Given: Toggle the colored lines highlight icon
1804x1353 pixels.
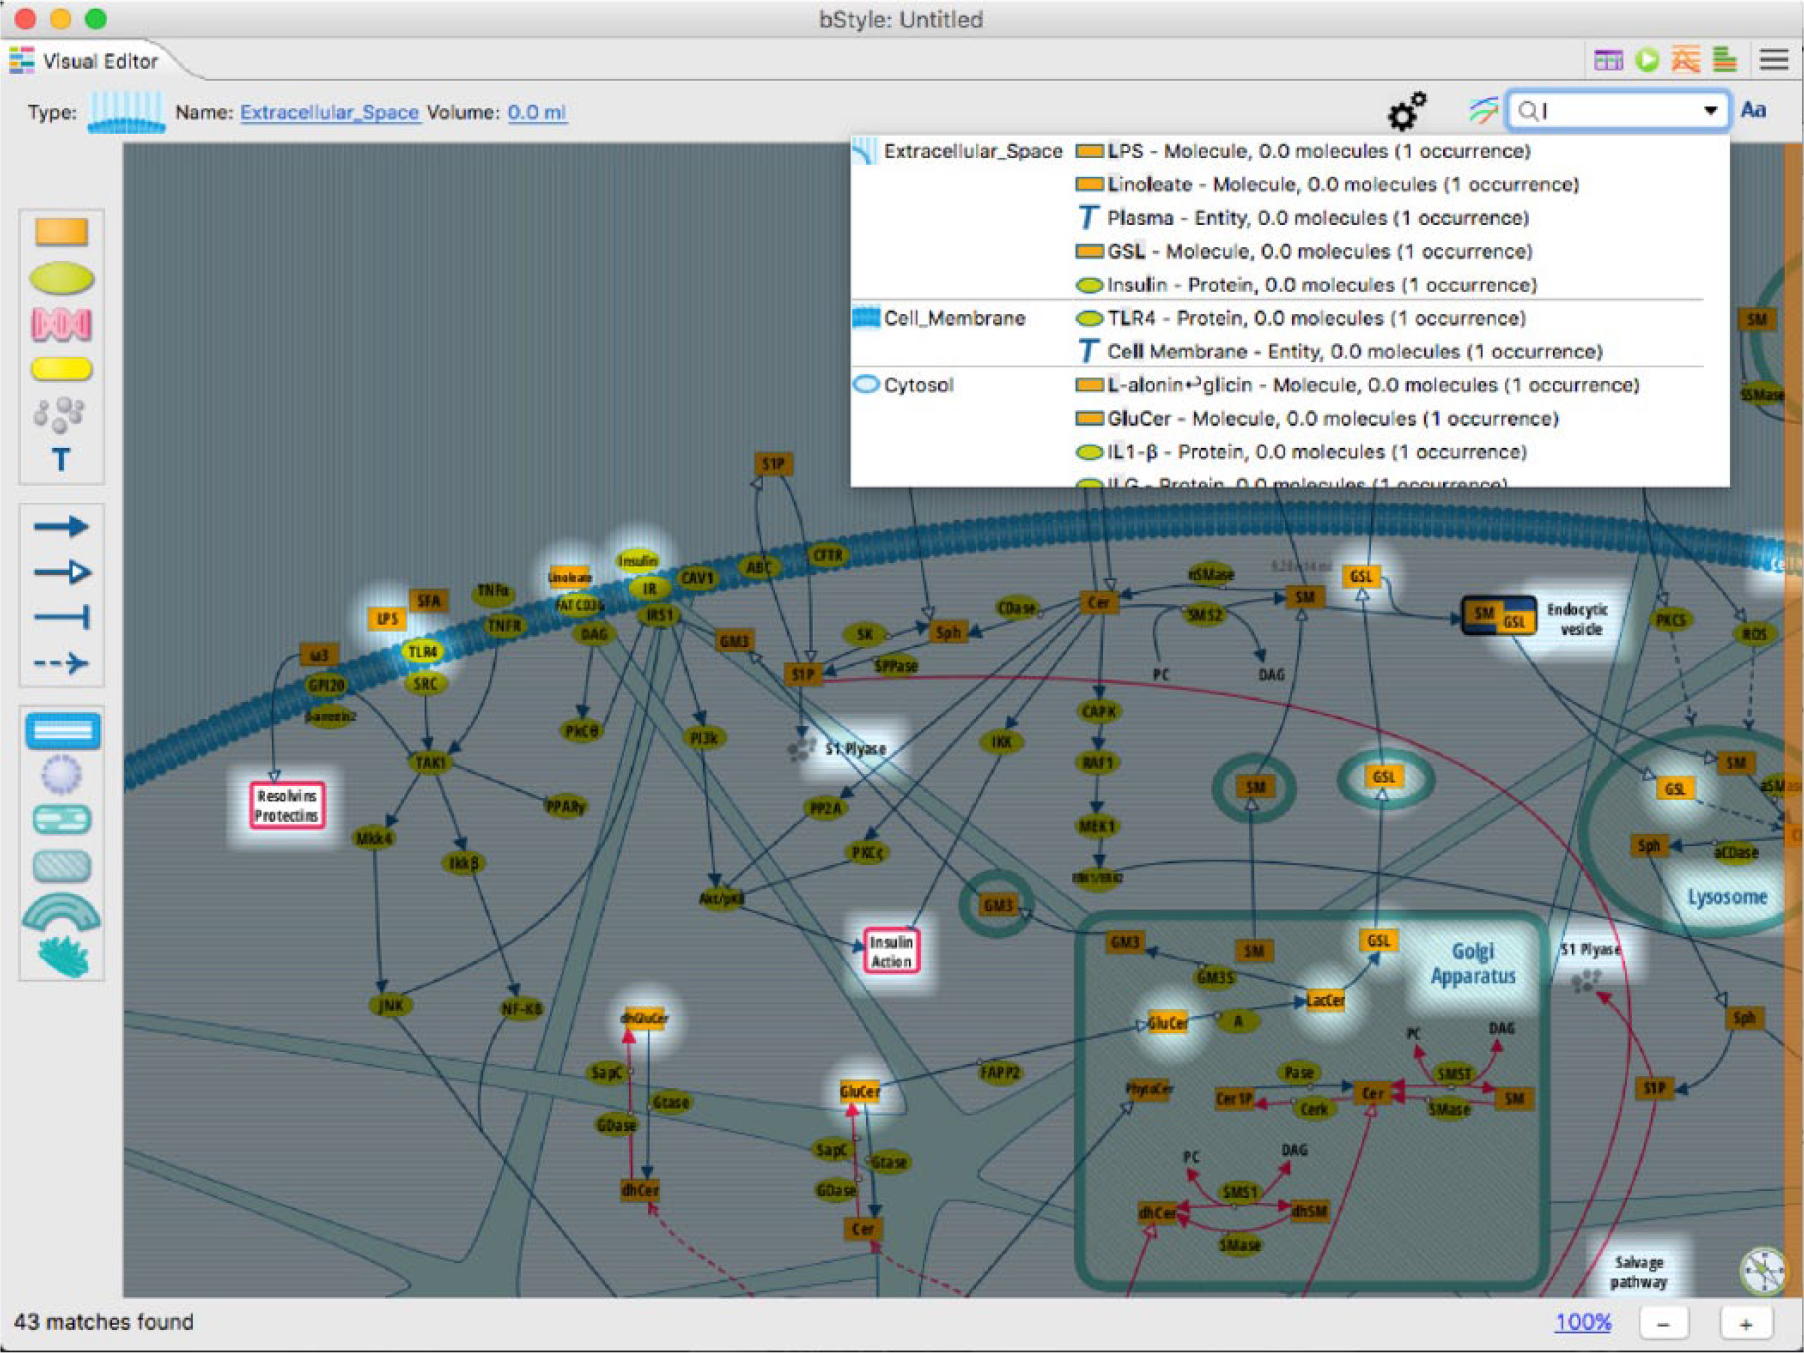Looking at the screenshot, I should (1482, 110).
